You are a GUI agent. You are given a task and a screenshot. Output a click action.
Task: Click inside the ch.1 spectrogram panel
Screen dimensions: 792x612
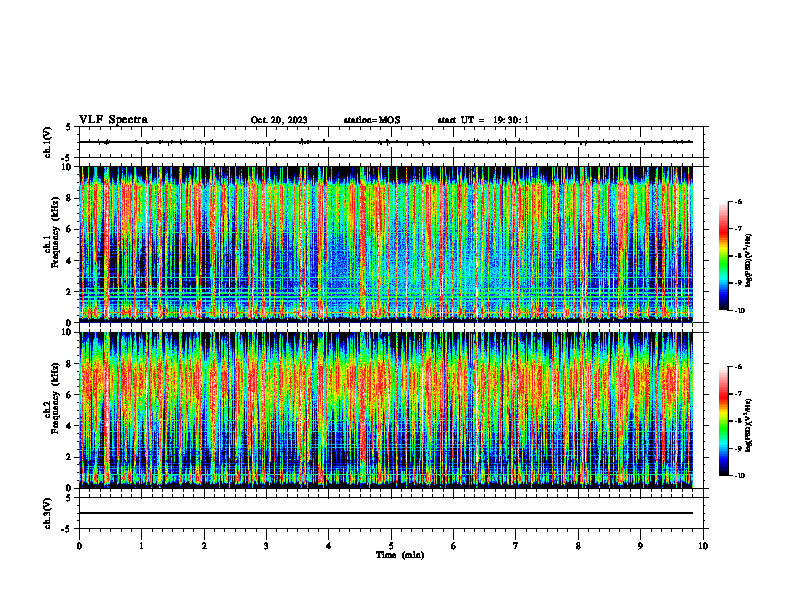[x=386, y=244]
